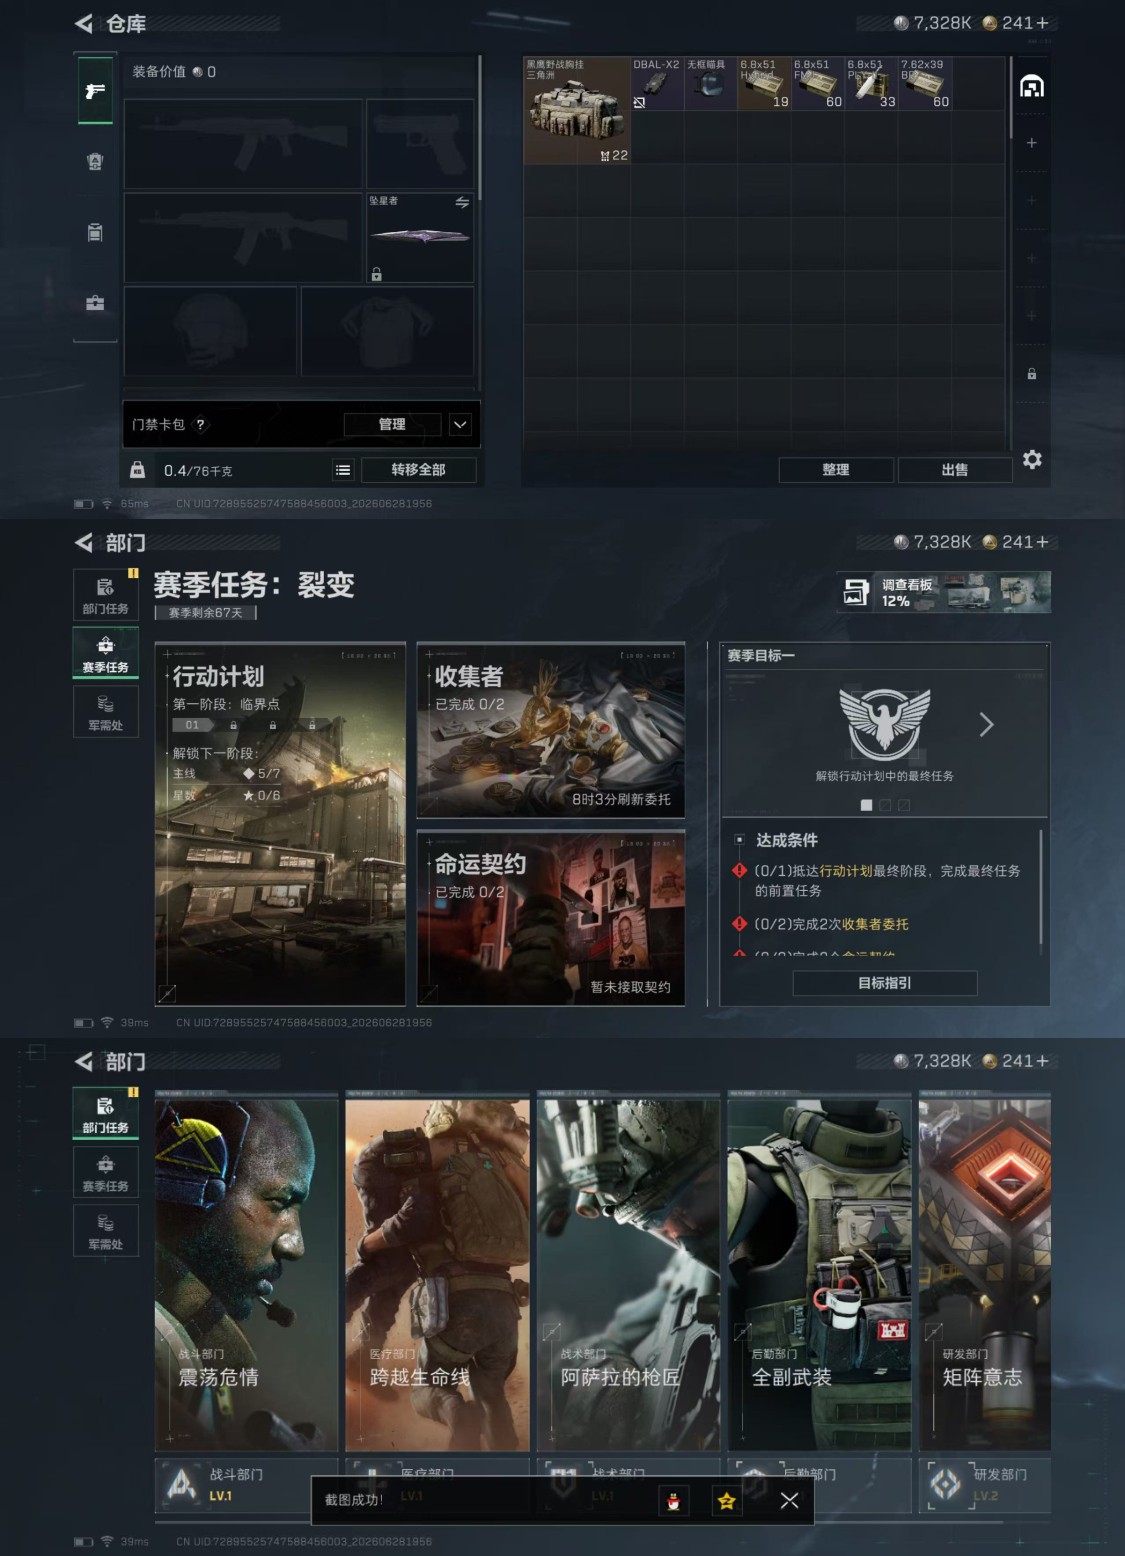Click the 转移全部 button
The height and width of the screenshot is (1556, 1125).
point(418,470)
